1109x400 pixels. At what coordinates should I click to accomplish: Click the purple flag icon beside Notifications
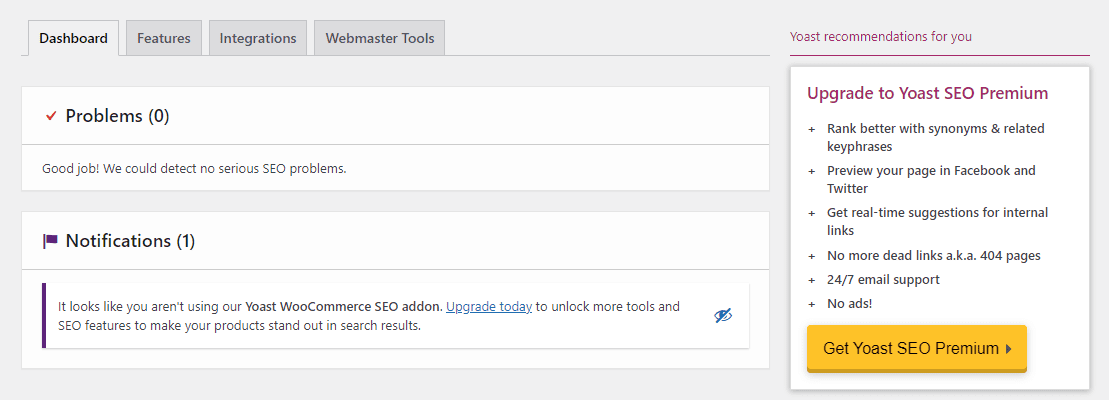pos(51,241)
